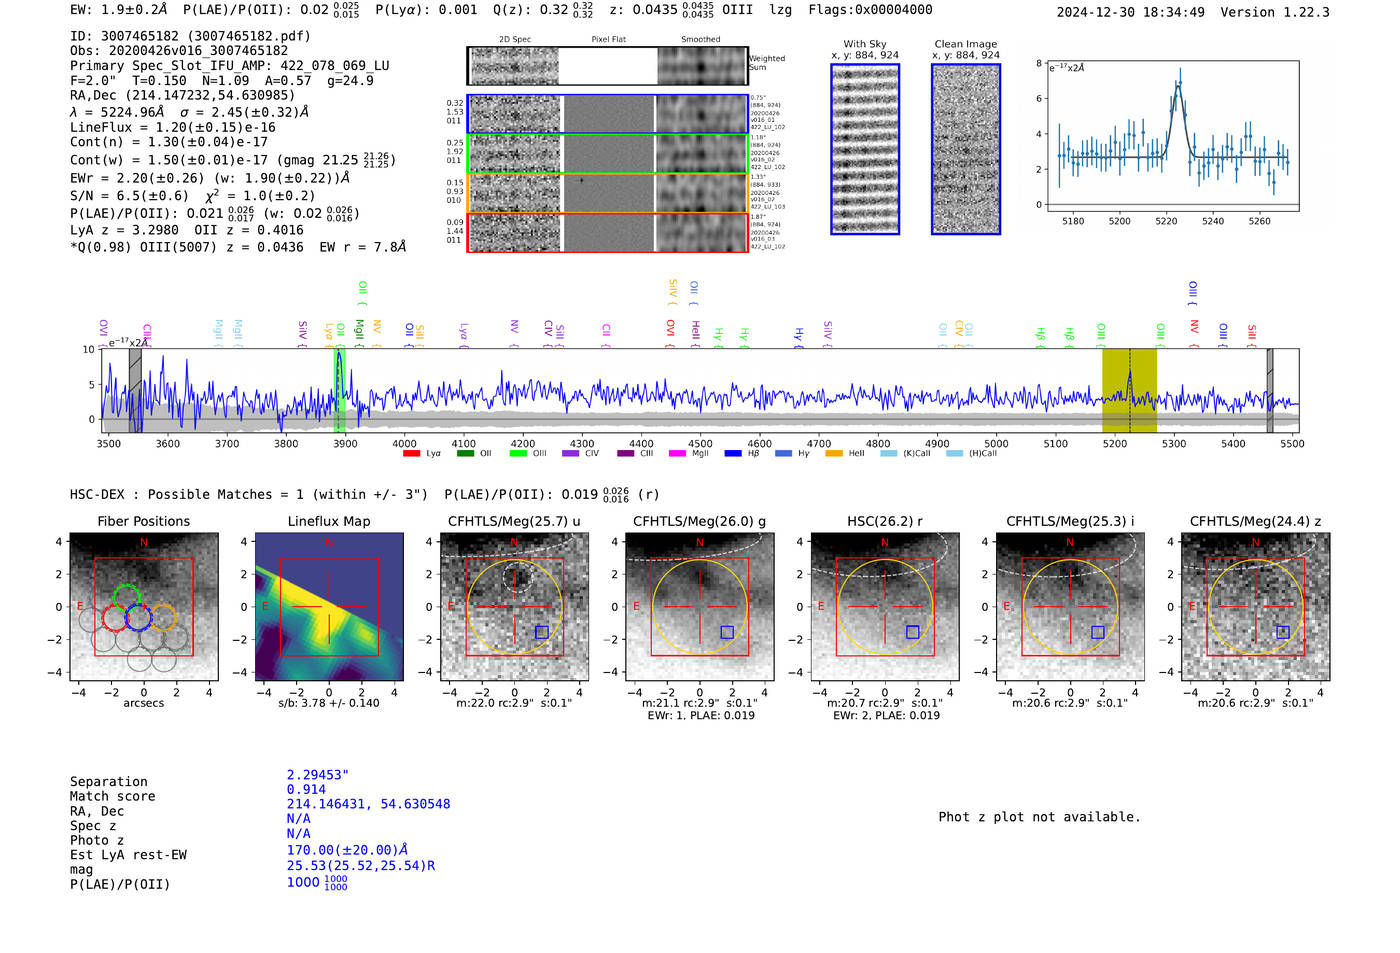This screenshot has height=953, width=1400.
Task: Click the match score value 0.914
Action: pyautogui.click(x=306, y=790)
